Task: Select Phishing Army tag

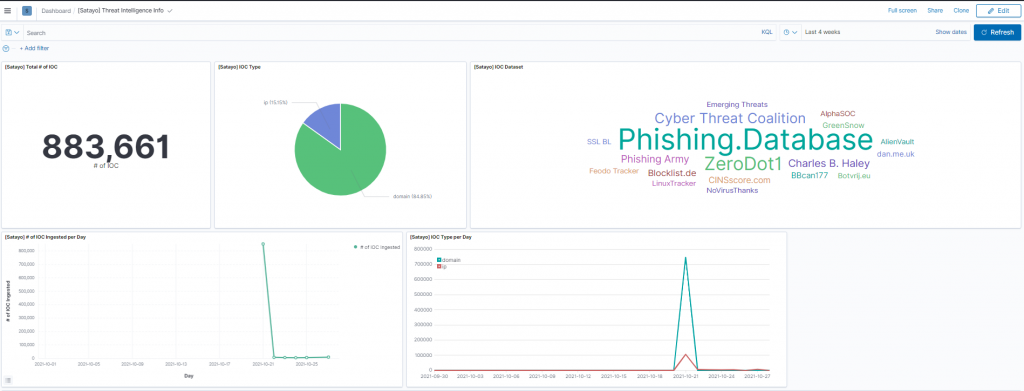Action: coord(654,159)
